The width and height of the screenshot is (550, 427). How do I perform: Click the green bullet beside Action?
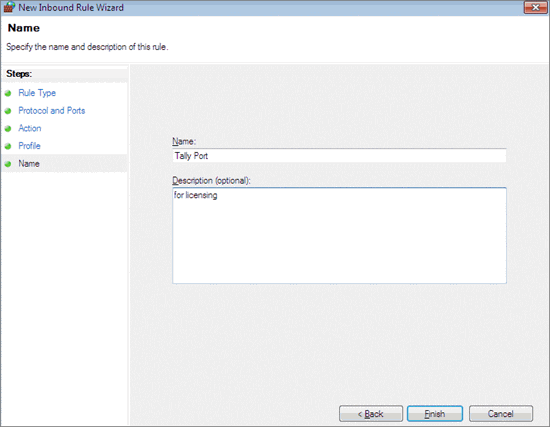[x=8, y=128]
